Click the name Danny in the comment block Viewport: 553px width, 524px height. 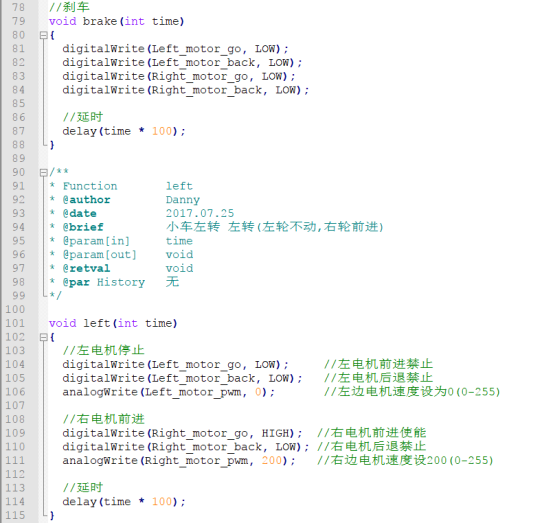(x=183, y=200)
